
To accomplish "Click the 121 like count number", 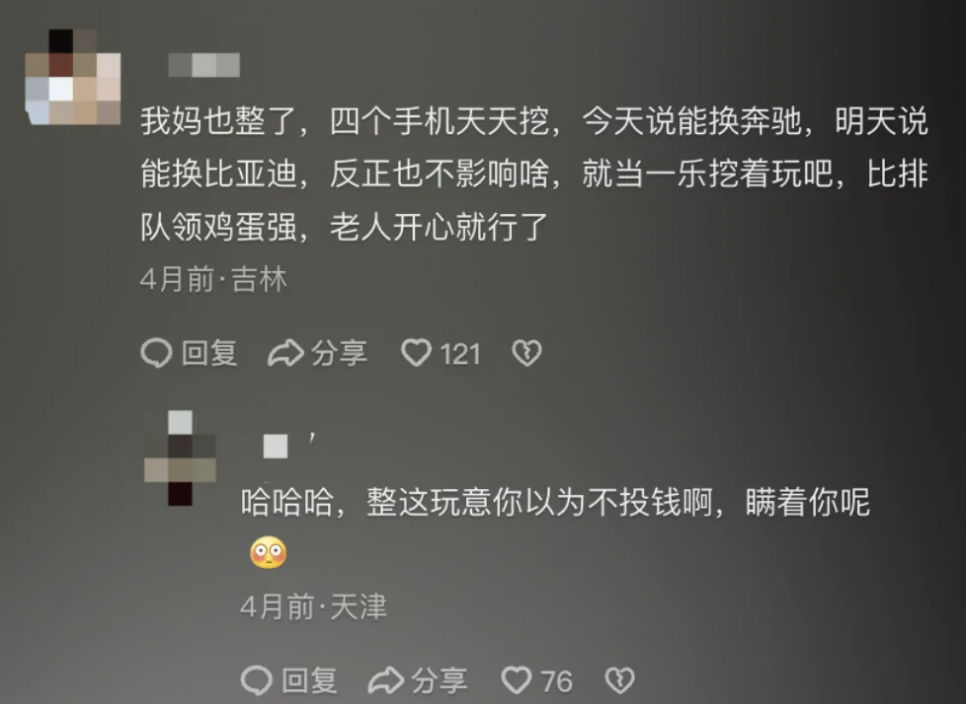I will coord(460,354).
